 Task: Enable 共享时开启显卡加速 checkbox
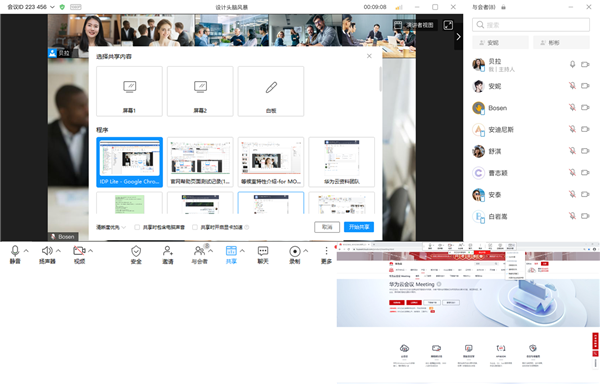tap(195, 227)
